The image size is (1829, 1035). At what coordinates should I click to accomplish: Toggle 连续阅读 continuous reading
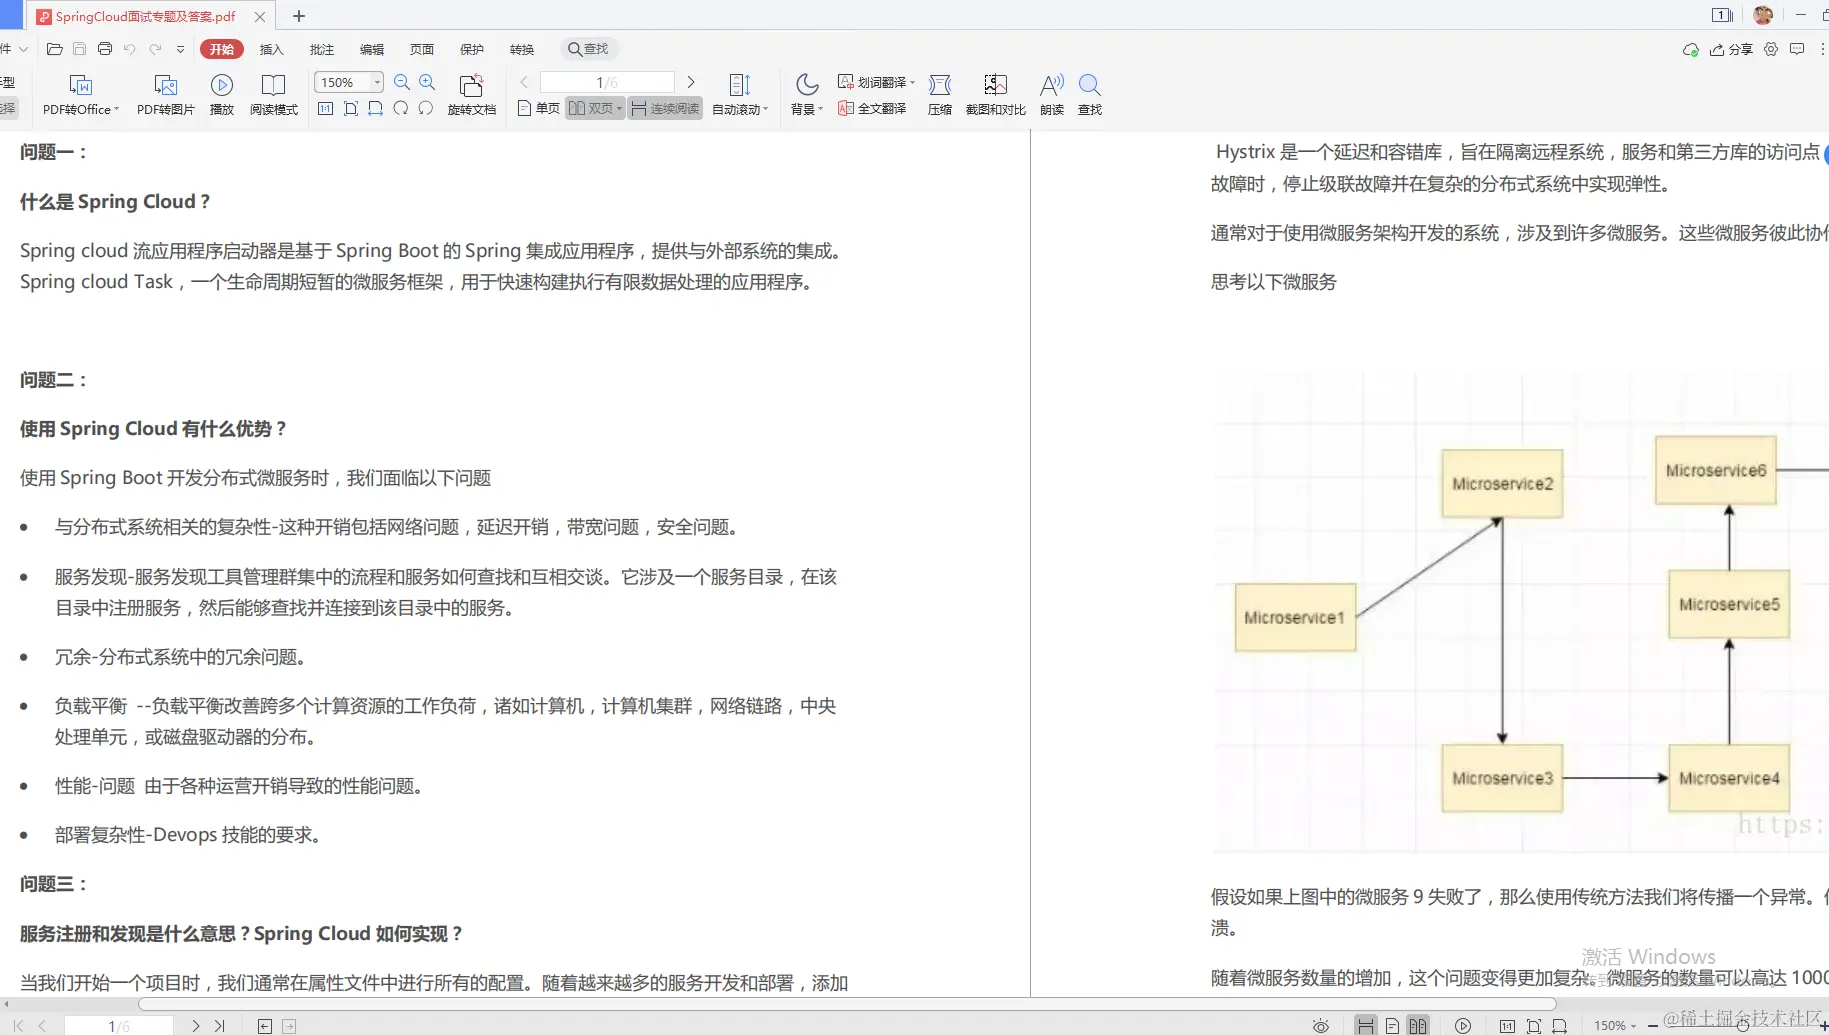[x=665, y=108]
